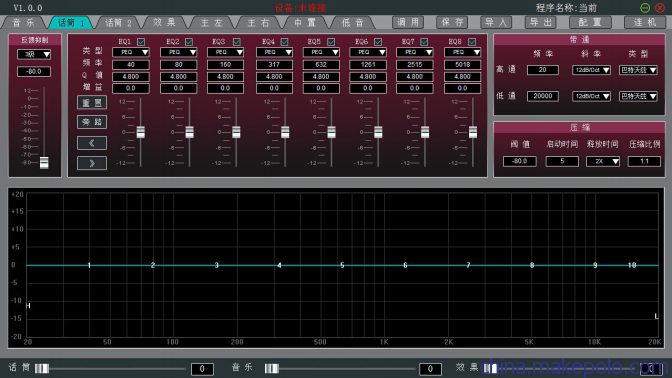Click the EQ1 frequency field showing 40
This screenshot has width=672, height=378.
131,65
